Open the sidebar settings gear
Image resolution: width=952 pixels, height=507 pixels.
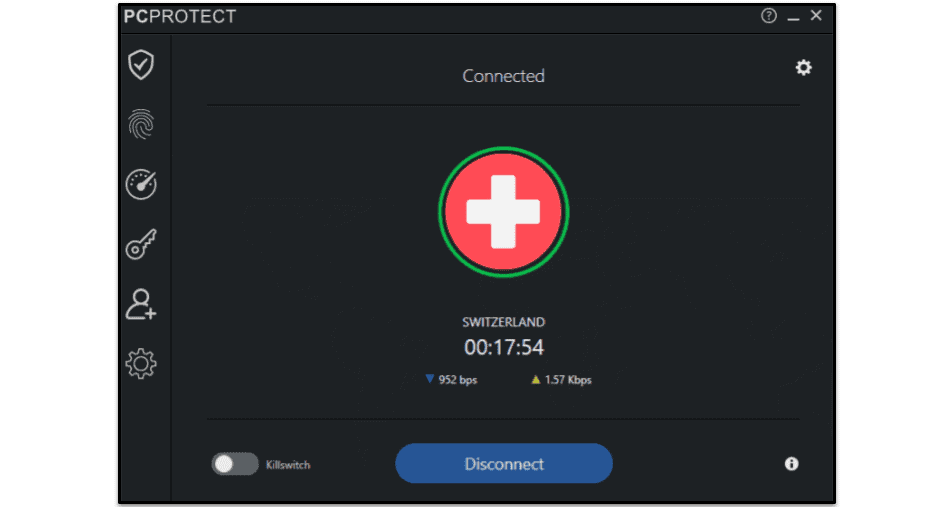[x=141, y=364]
